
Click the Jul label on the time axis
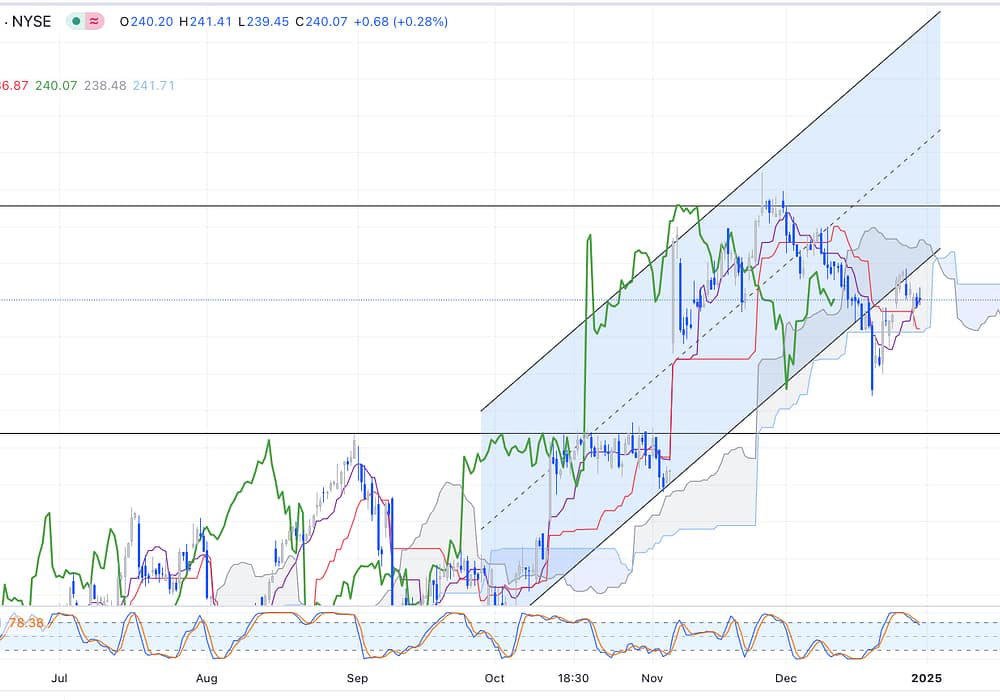pyautogui.click(x=59, y=678)
